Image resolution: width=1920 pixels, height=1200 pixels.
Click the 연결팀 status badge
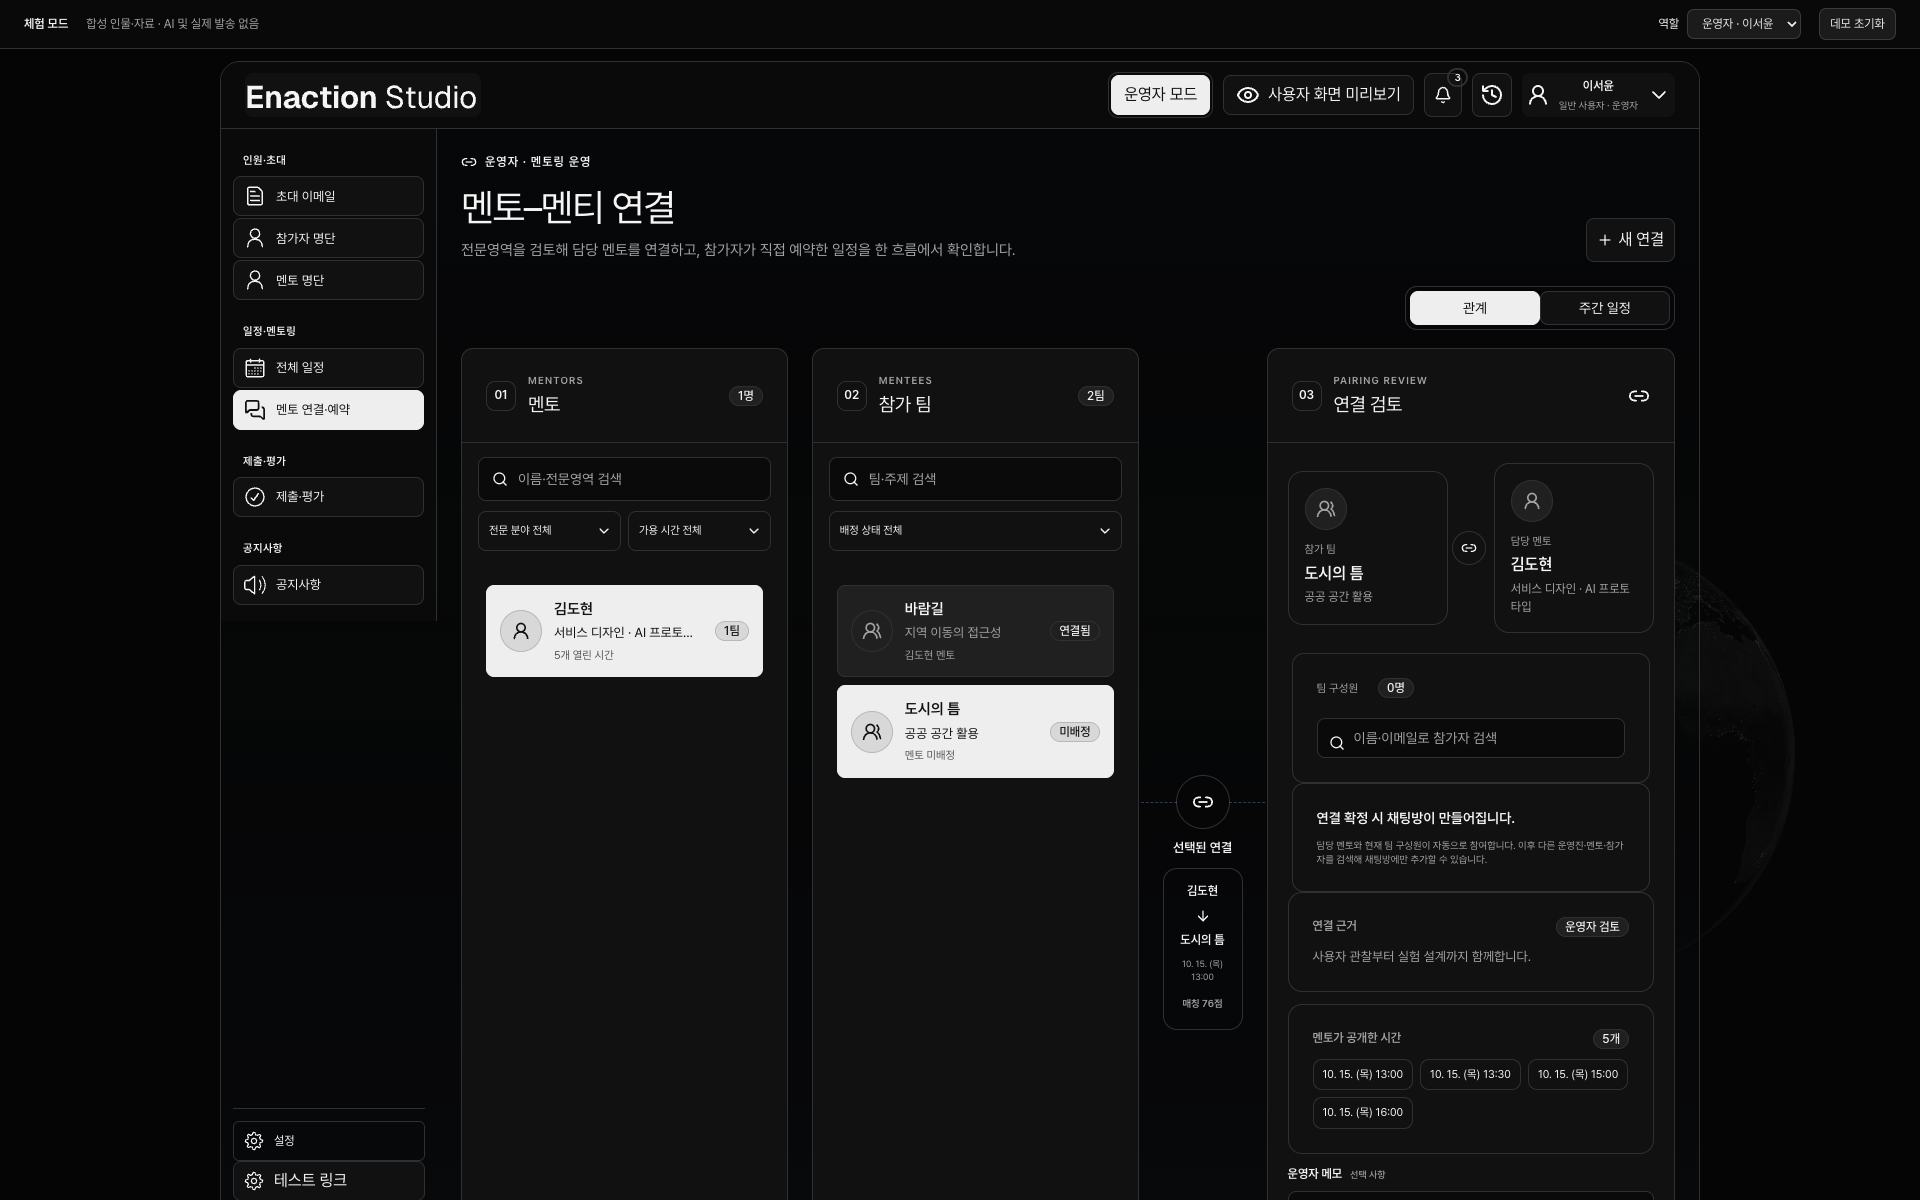(x=1075, y=631)
